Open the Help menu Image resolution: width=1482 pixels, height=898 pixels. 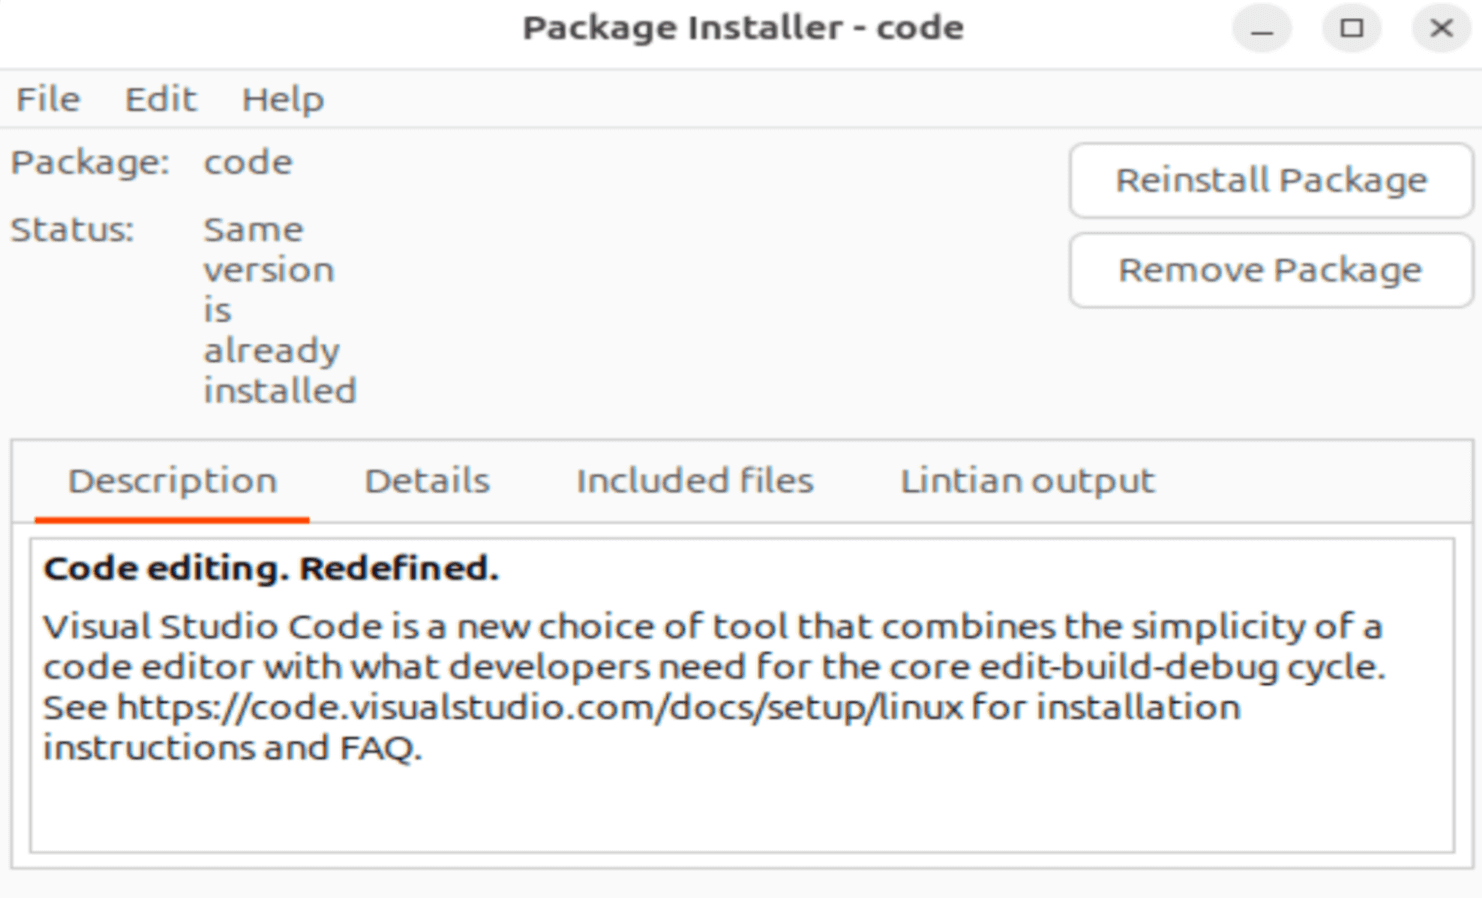pyautogui.click(x=283, y=100)
